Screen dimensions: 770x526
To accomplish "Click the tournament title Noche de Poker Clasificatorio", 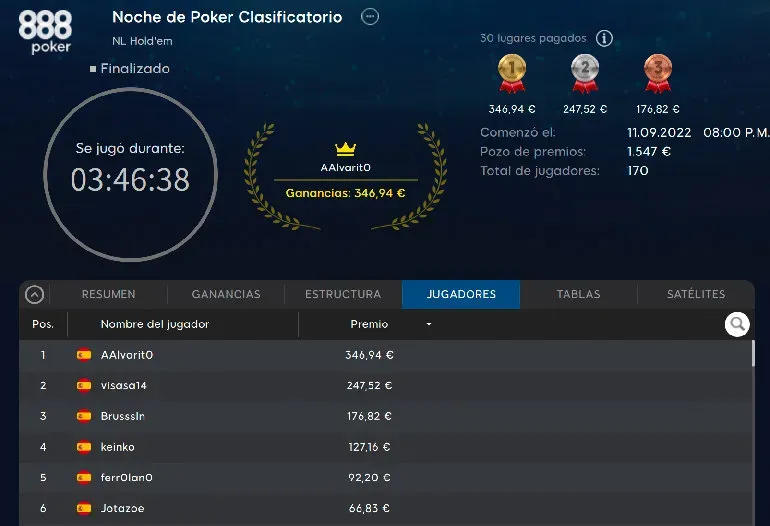I will click(x=227, y=17).
